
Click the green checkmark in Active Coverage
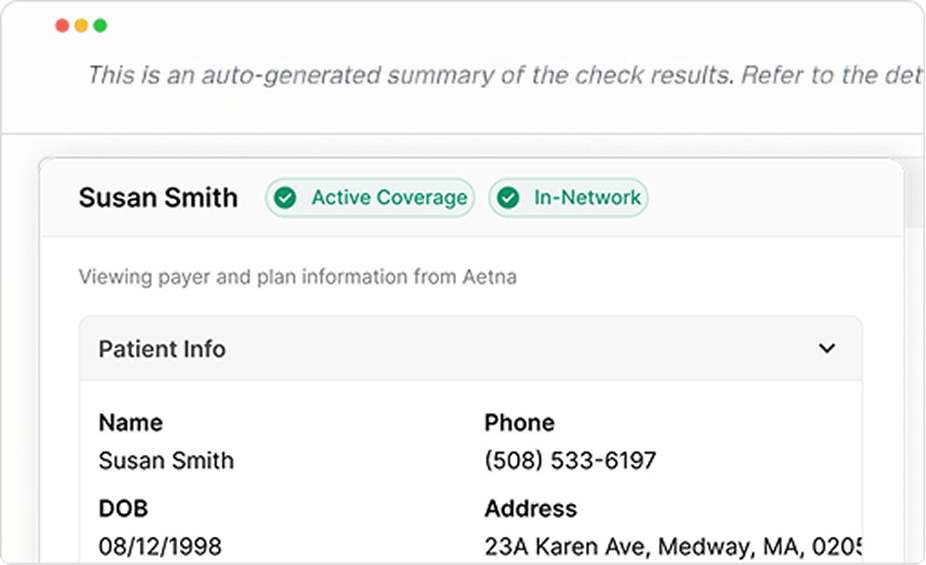click(x=285, y=198)
